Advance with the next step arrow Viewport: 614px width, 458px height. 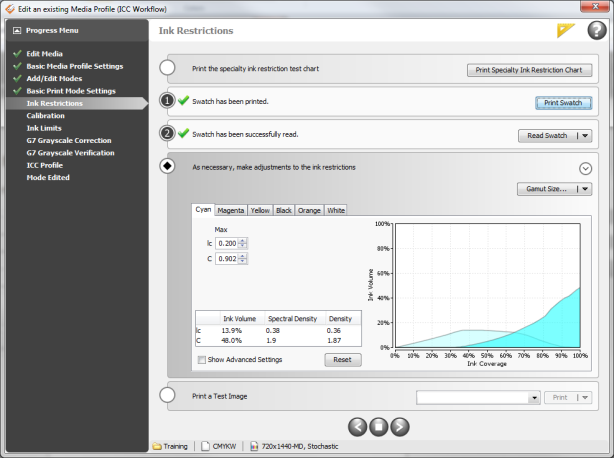pyautogui.click(x=400, y=426)
